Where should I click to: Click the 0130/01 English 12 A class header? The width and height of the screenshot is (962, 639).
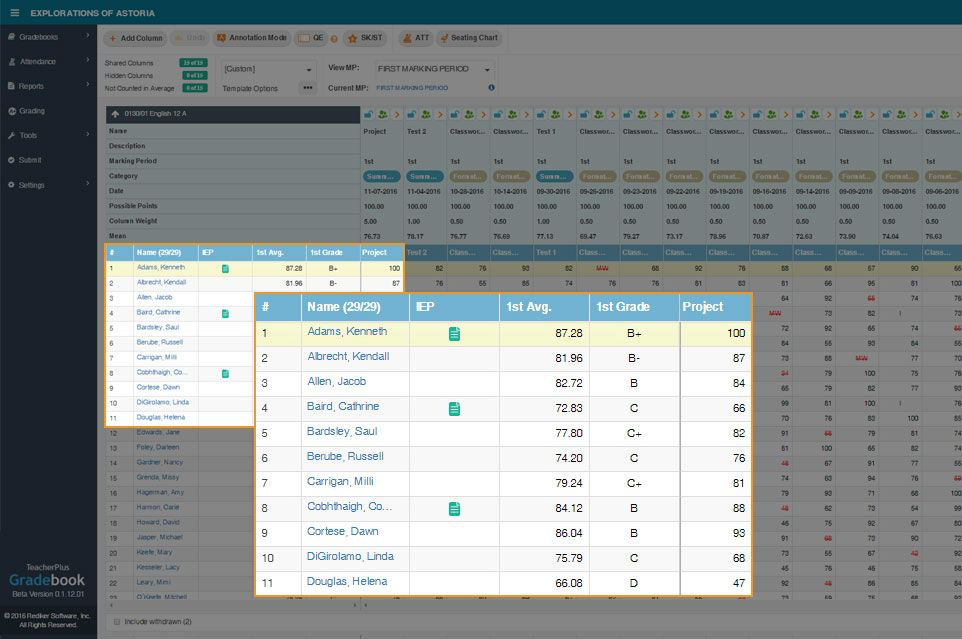(x=233, y=114)
